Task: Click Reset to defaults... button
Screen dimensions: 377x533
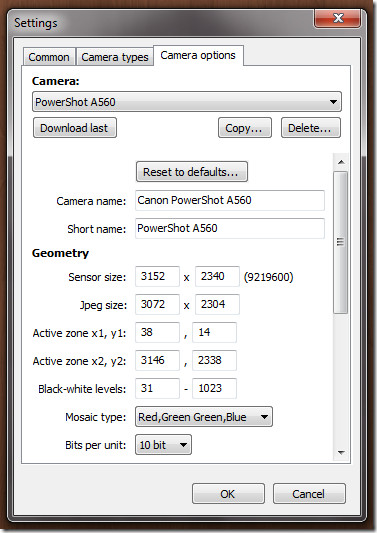Action: (192, 172)
